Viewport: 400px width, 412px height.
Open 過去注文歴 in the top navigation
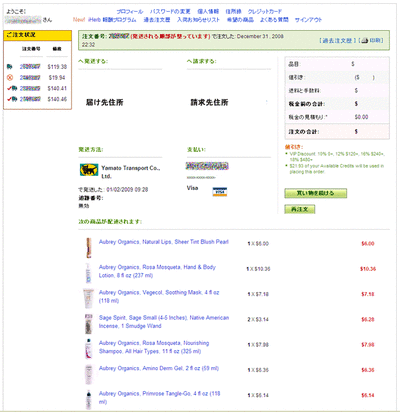[157, 20]
